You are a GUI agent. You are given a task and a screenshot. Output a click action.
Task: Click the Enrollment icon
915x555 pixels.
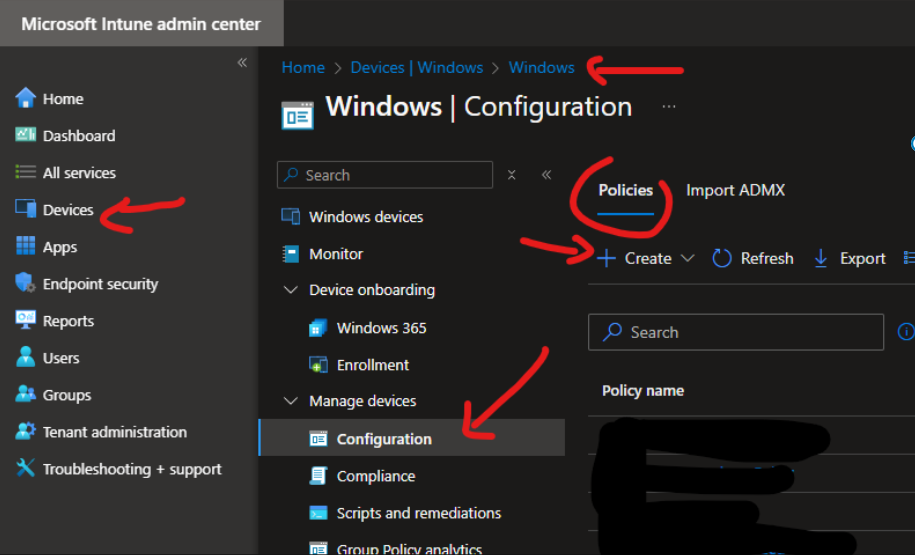318,365
